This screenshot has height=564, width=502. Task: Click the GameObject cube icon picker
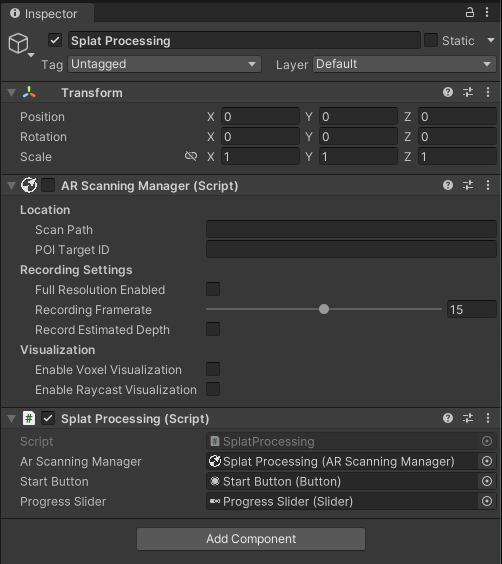[21, 45]
